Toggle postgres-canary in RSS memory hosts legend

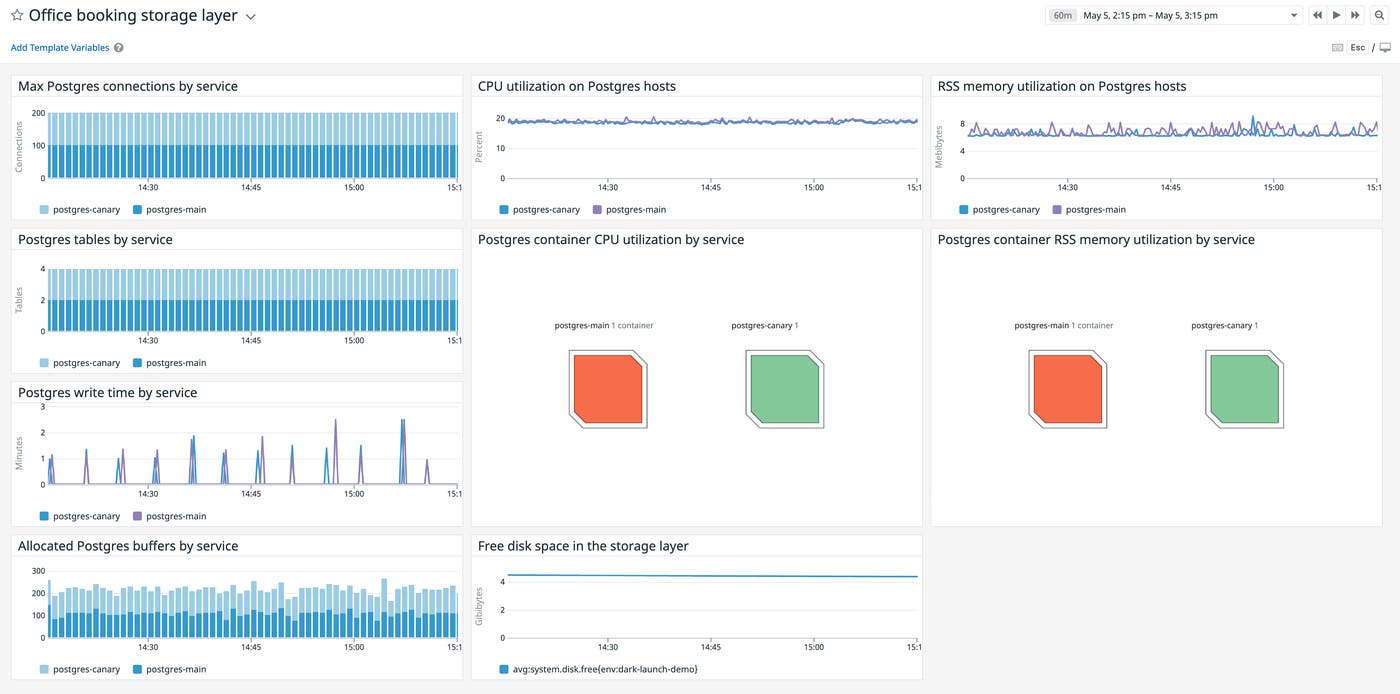coord(999,210)
